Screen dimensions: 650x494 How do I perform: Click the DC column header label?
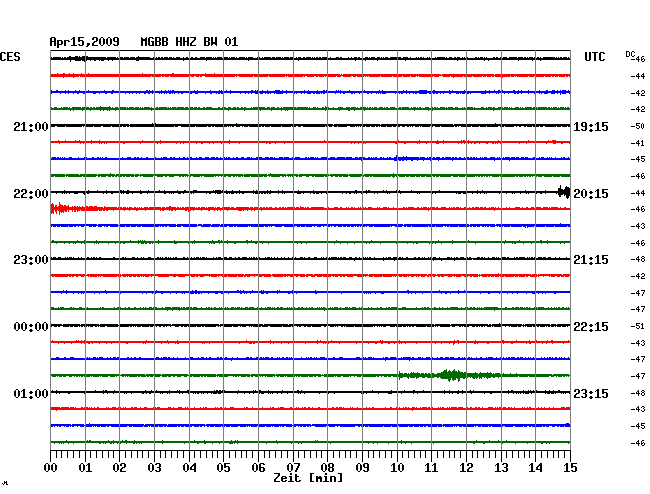point(630,54)
